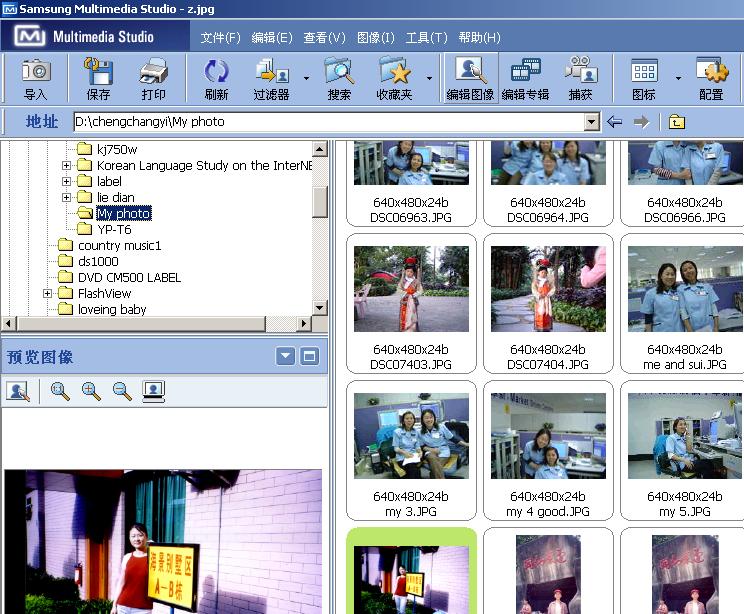Maximize the preview panel with window button
744x614 pixels.
[309, 356]
